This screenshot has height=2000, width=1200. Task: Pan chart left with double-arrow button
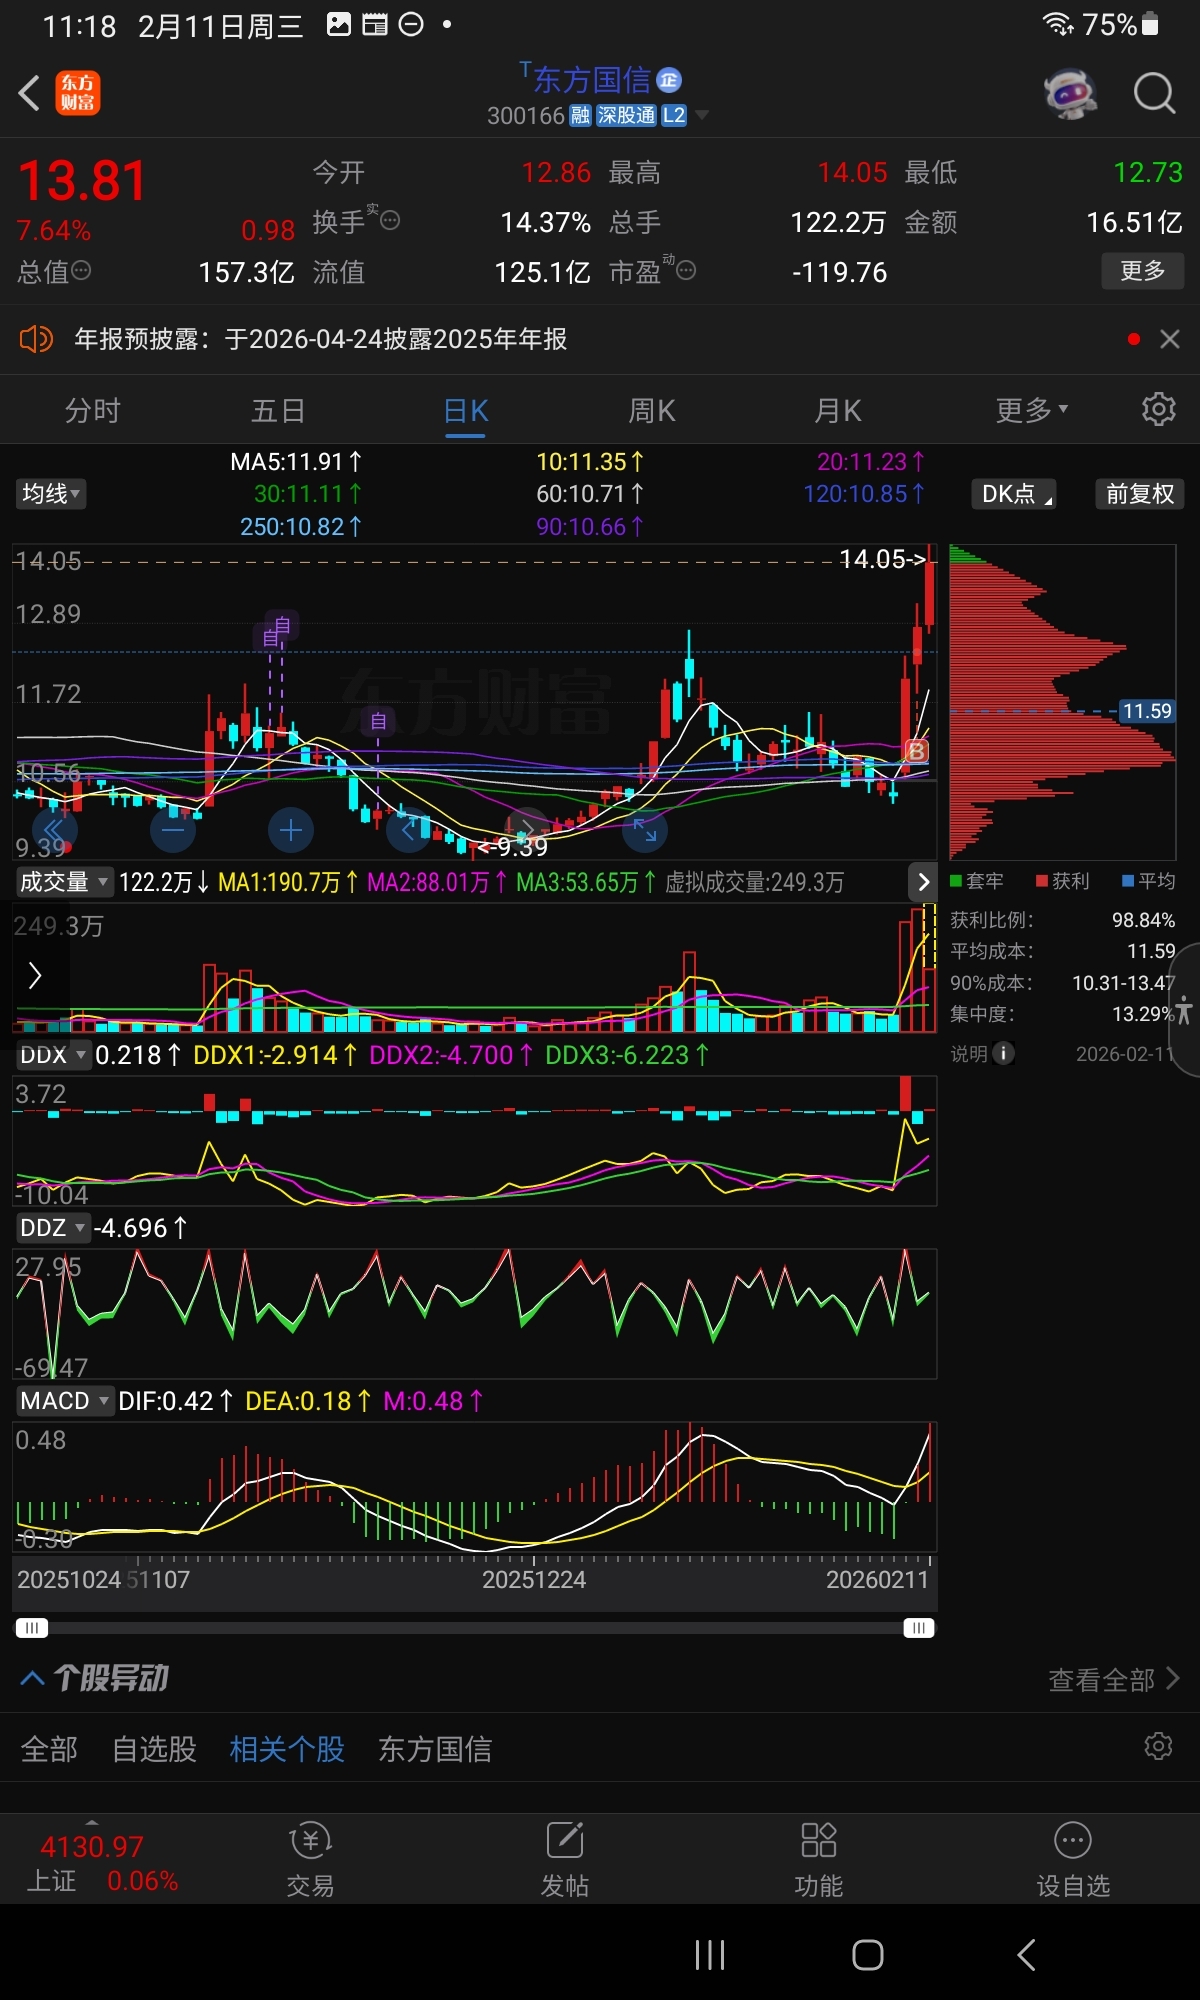(x=54, y=829)
